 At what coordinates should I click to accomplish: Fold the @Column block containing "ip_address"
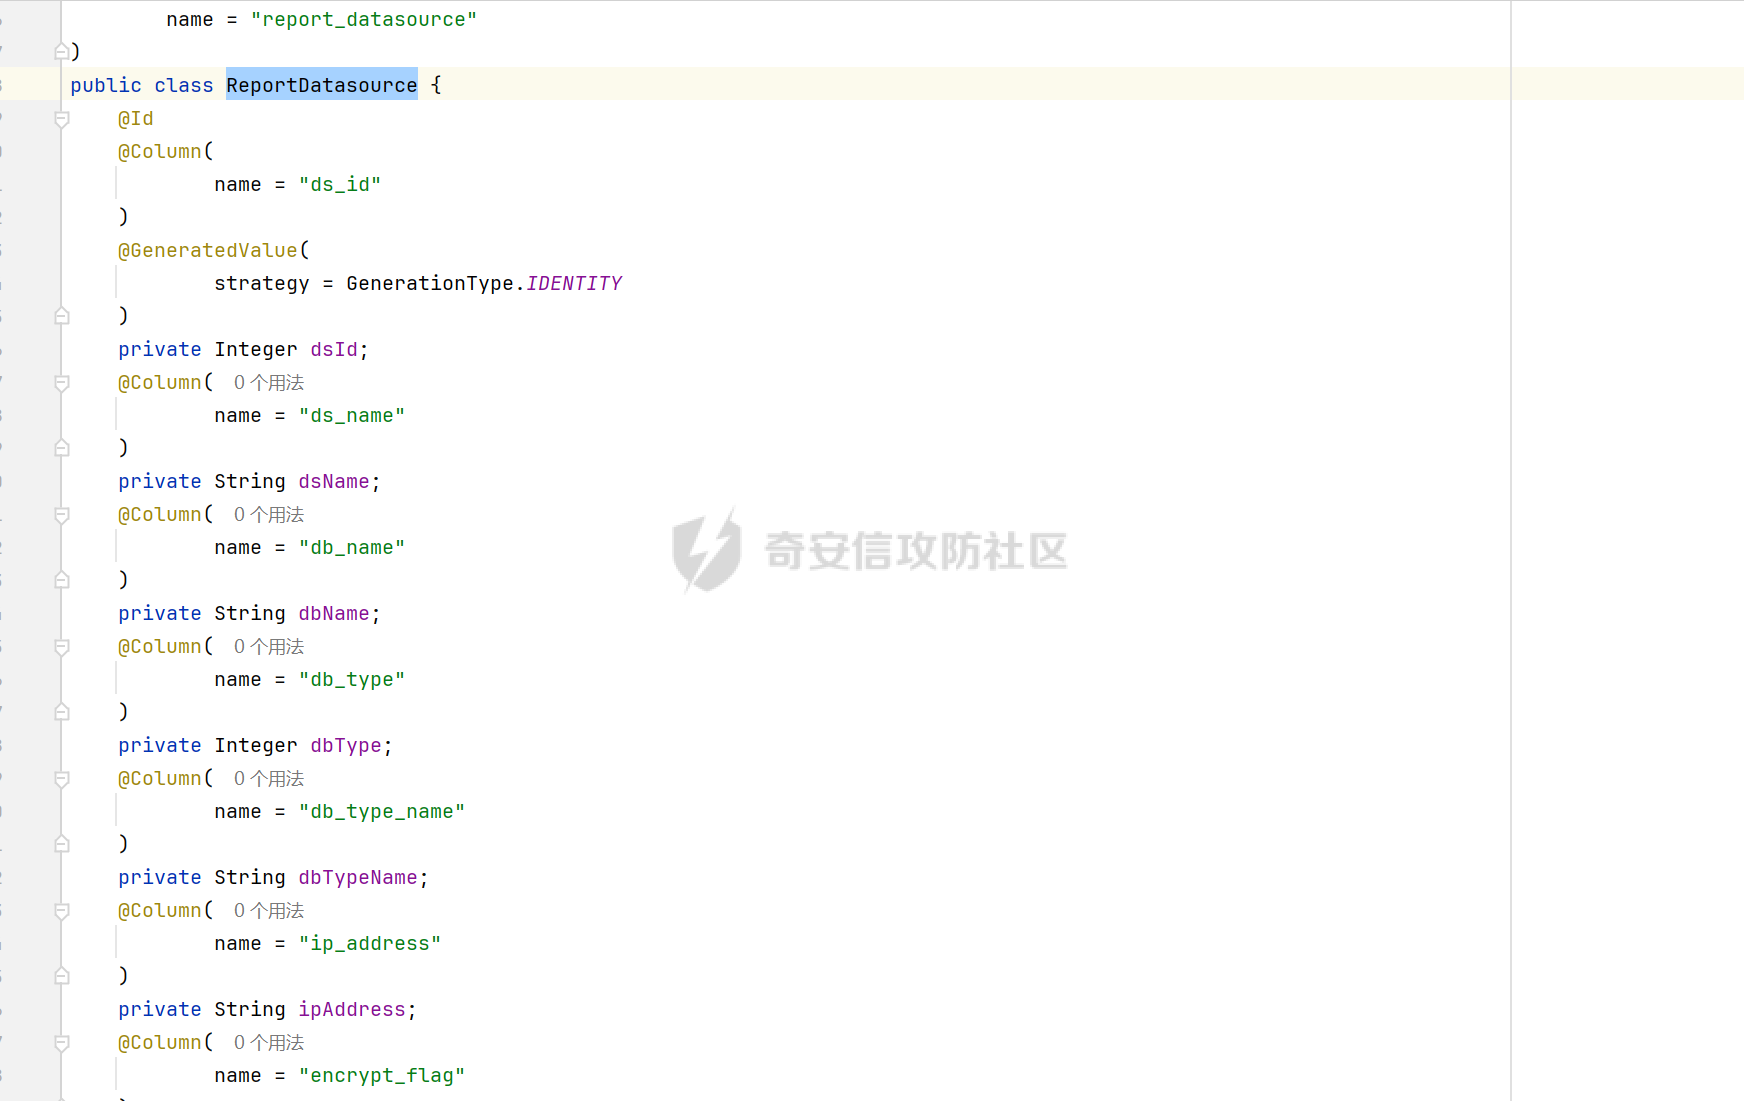[62, 911]
